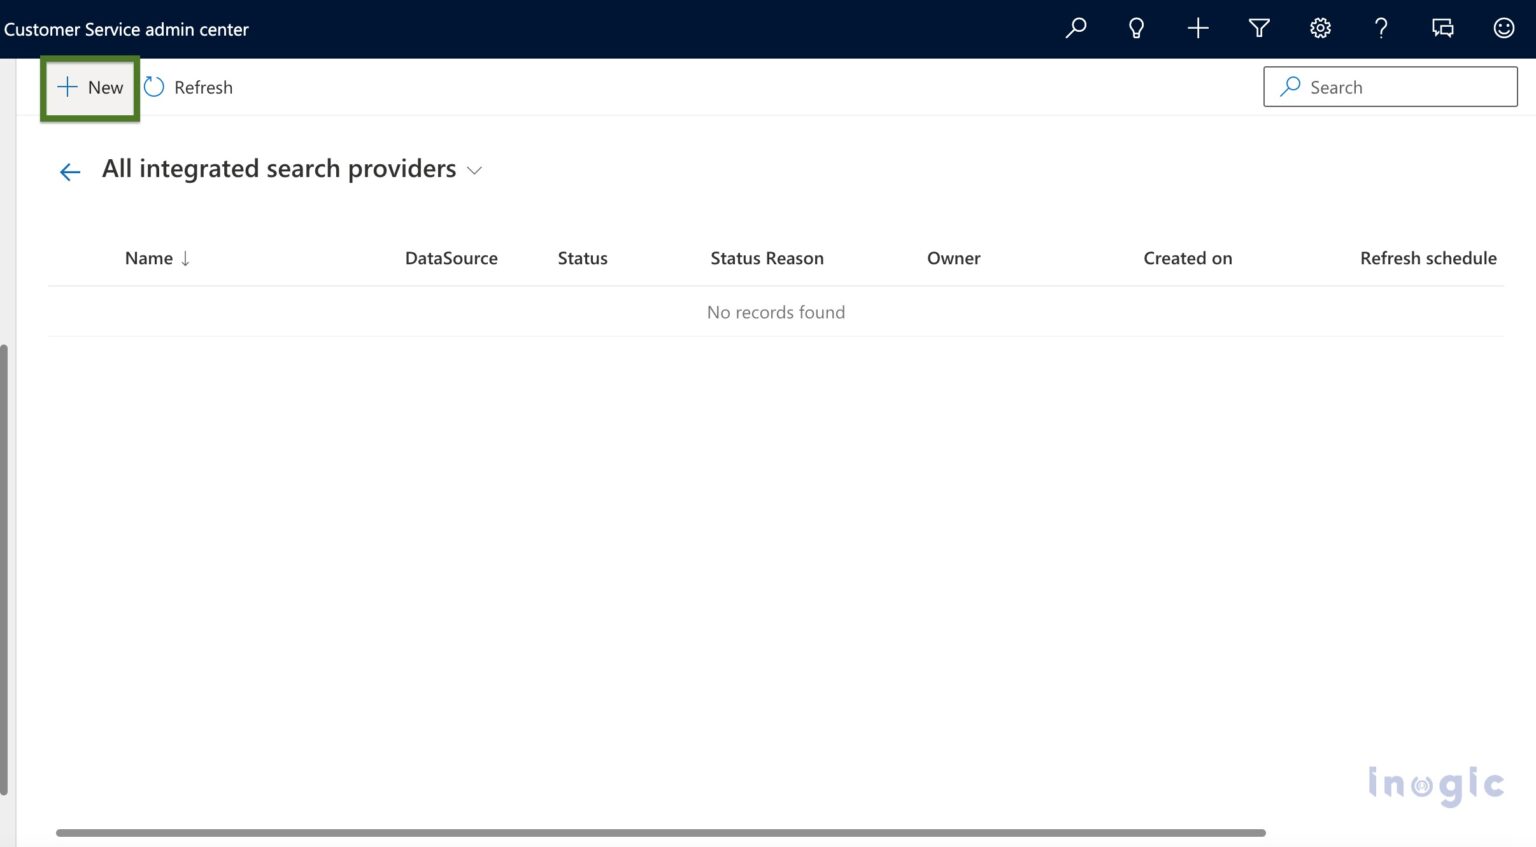This screenshot has height=847, width=1536.
Task: Click the back arrow next to the view title
Action: pyautogui.click(x=68, y=171)
